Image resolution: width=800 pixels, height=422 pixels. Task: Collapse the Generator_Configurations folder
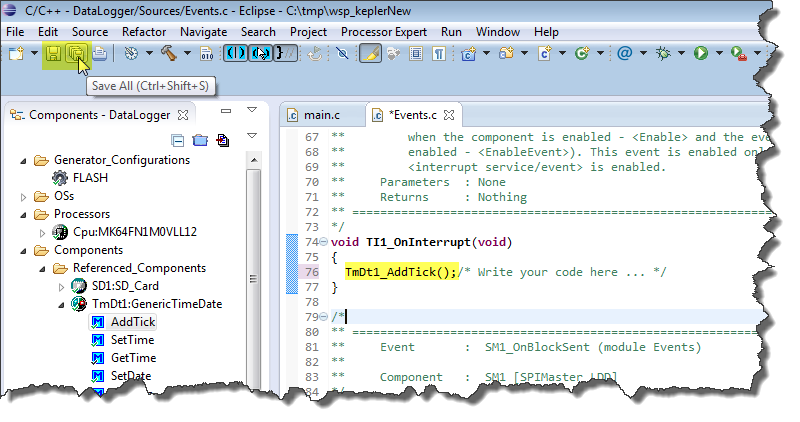[25, 160]
